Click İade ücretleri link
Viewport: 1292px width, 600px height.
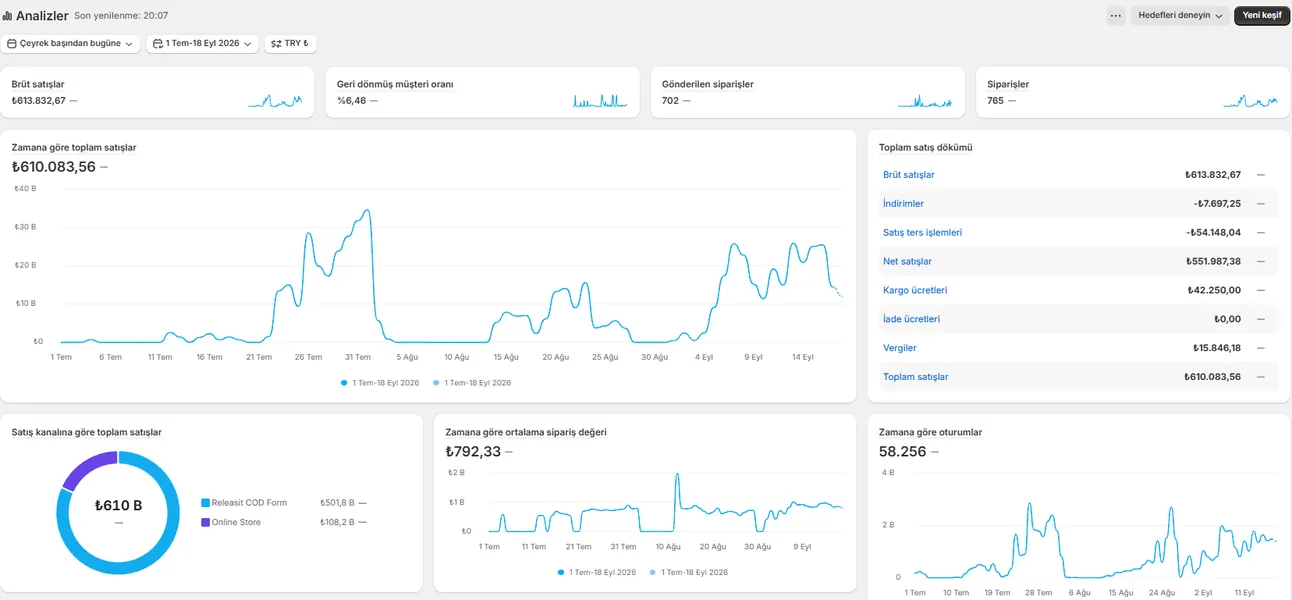[911, 319]
